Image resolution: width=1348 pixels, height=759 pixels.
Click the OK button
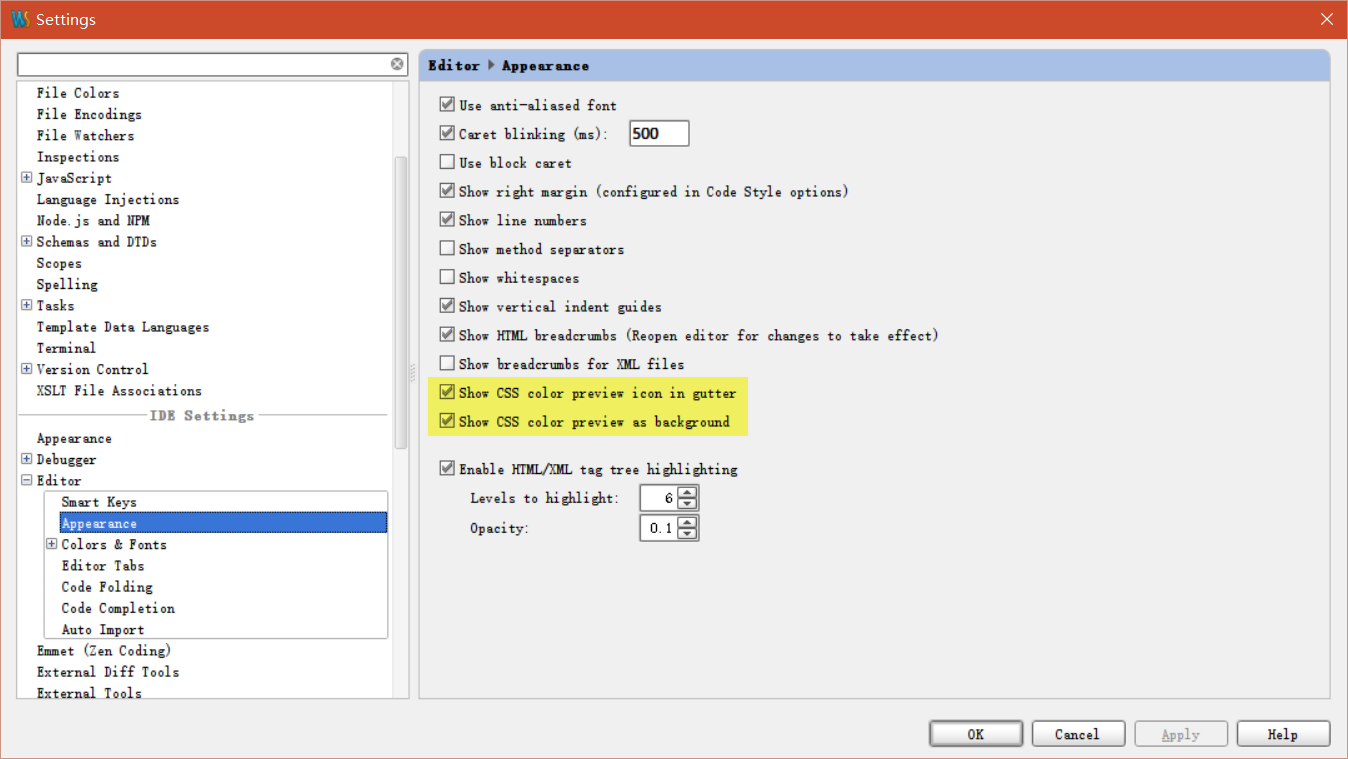coord(976,734)
